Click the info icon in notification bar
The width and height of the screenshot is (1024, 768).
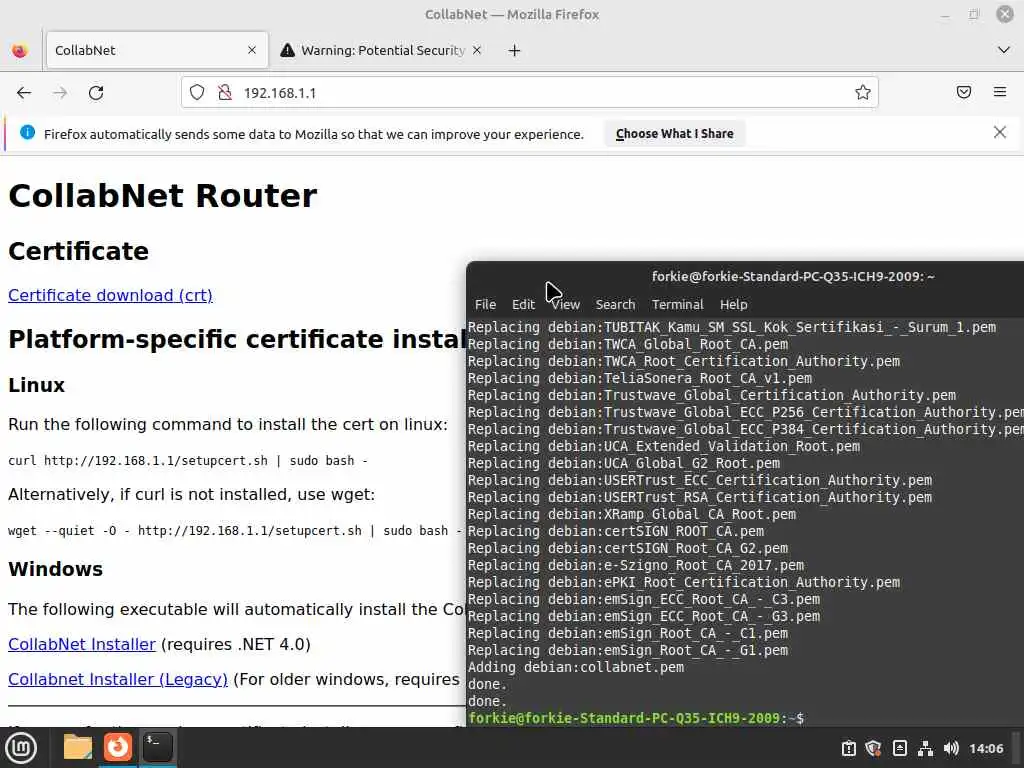click(x=27, y=133)
